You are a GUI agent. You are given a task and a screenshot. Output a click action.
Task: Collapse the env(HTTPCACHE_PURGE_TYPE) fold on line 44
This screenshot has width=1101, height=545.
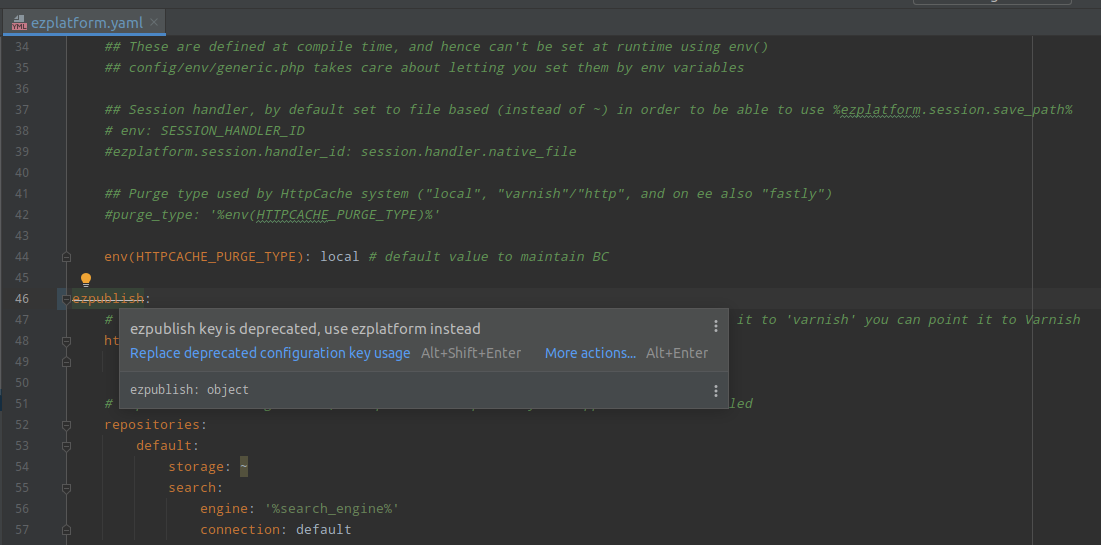click(65, 257)
